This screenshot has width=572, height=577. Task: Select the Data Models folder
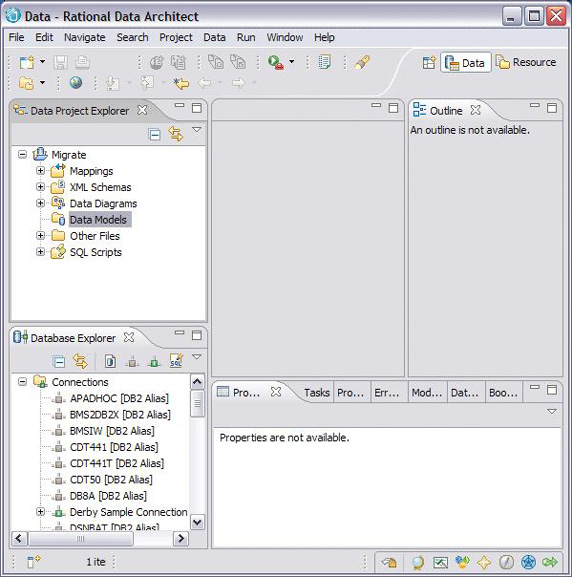coord(98,220)
